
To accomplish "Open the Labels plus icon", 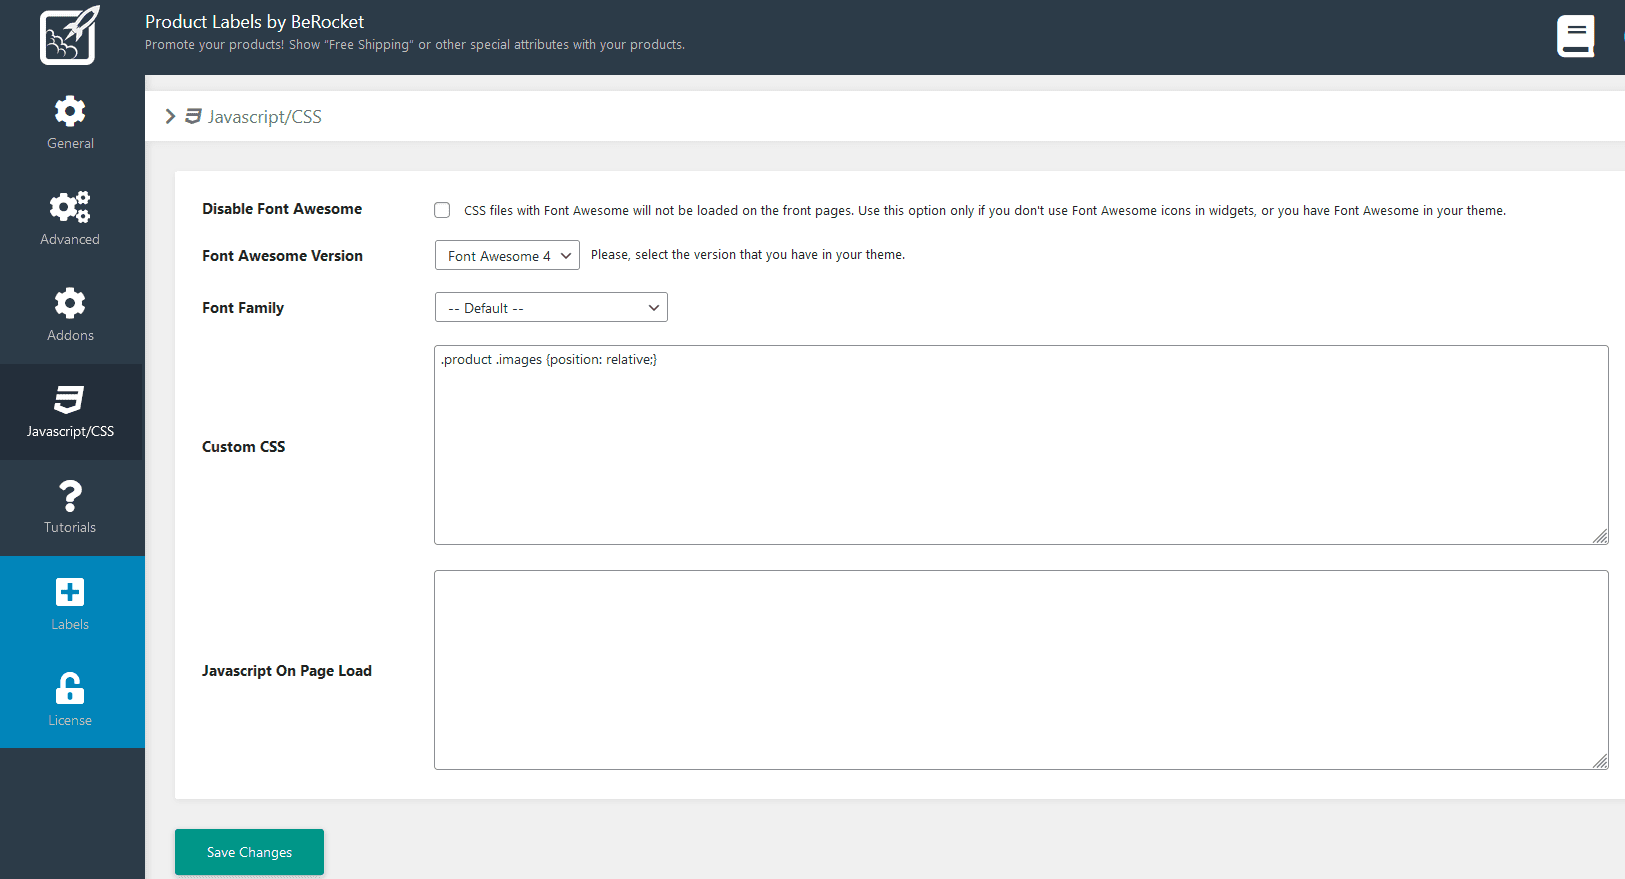I will pos(70,592).
